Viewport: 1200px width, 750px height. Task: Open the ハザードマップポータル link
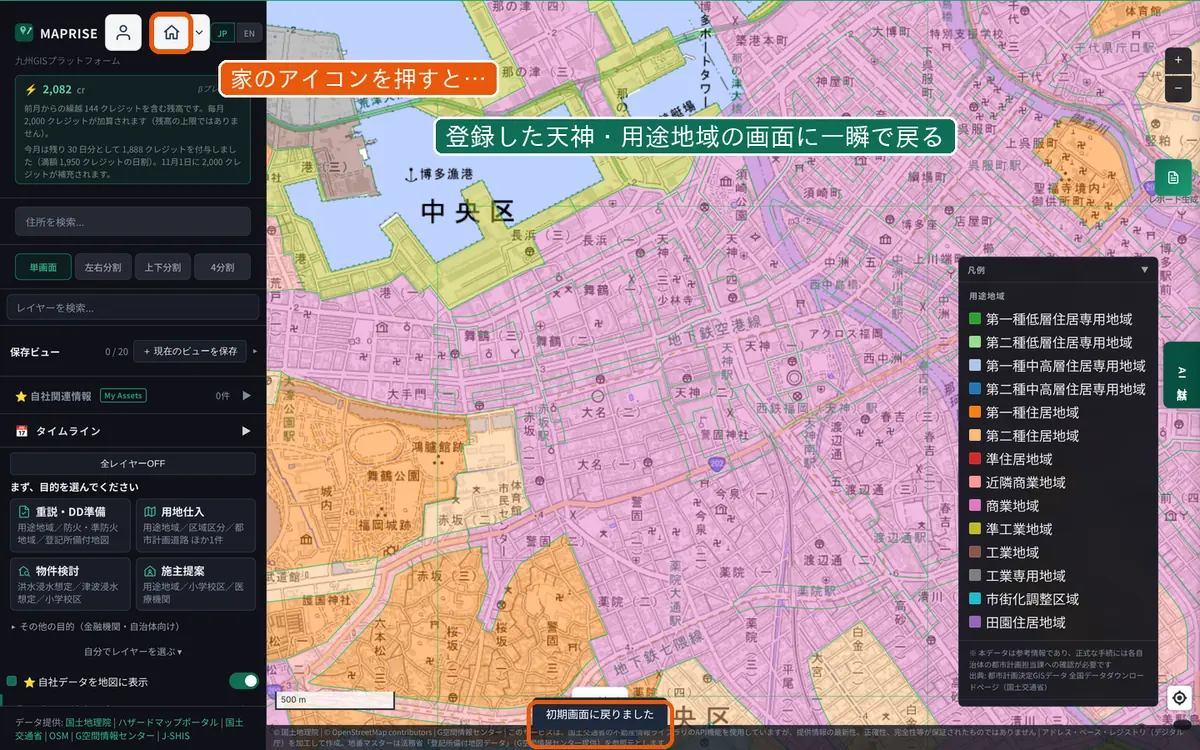(x=169, y=721)
